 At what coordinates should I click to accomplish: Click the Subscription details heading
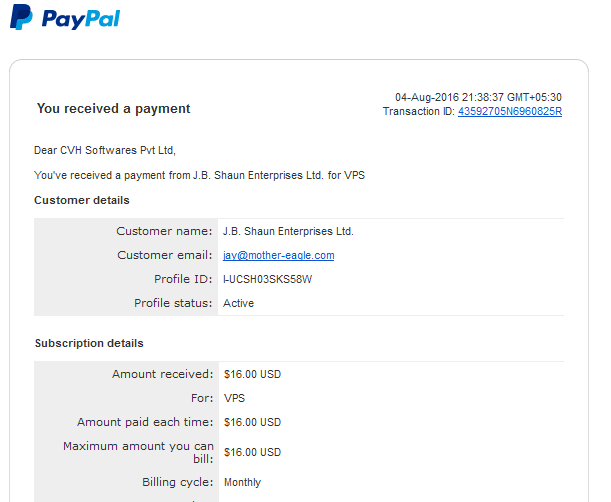(x=89, y=343)
